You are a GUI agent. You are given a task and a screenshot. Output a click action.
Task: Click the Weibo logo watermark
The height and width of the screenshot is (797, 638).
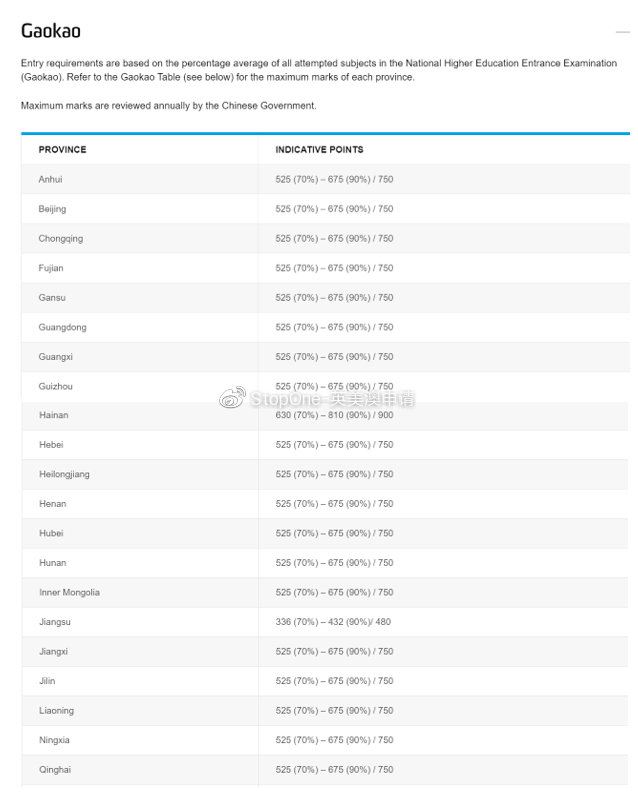[x=232, y=397]
